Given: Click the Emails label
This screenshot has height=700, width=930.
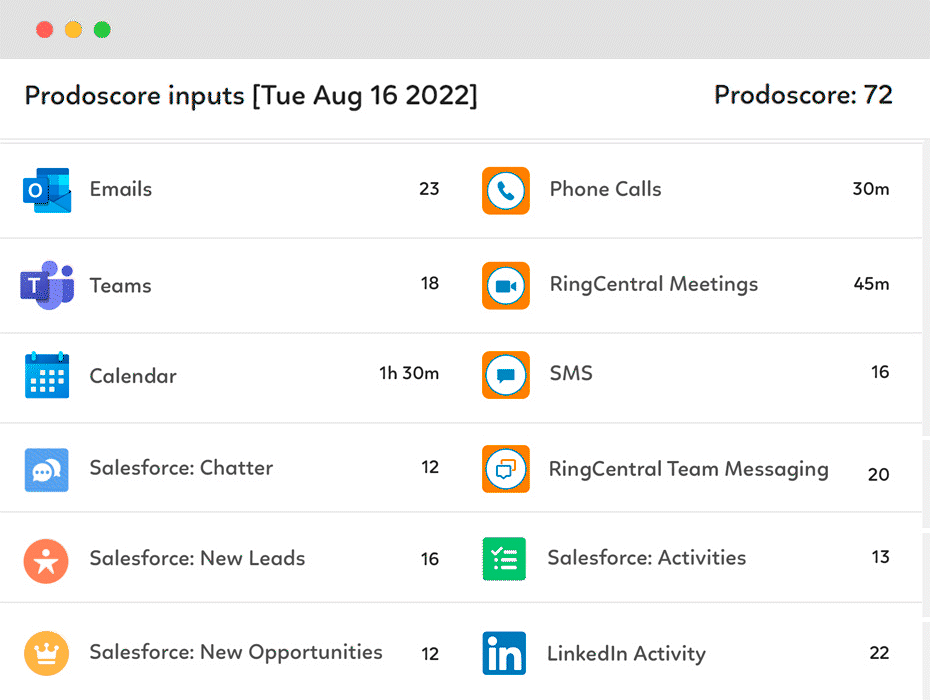Looking at the screenshot, I should (121, 189).
